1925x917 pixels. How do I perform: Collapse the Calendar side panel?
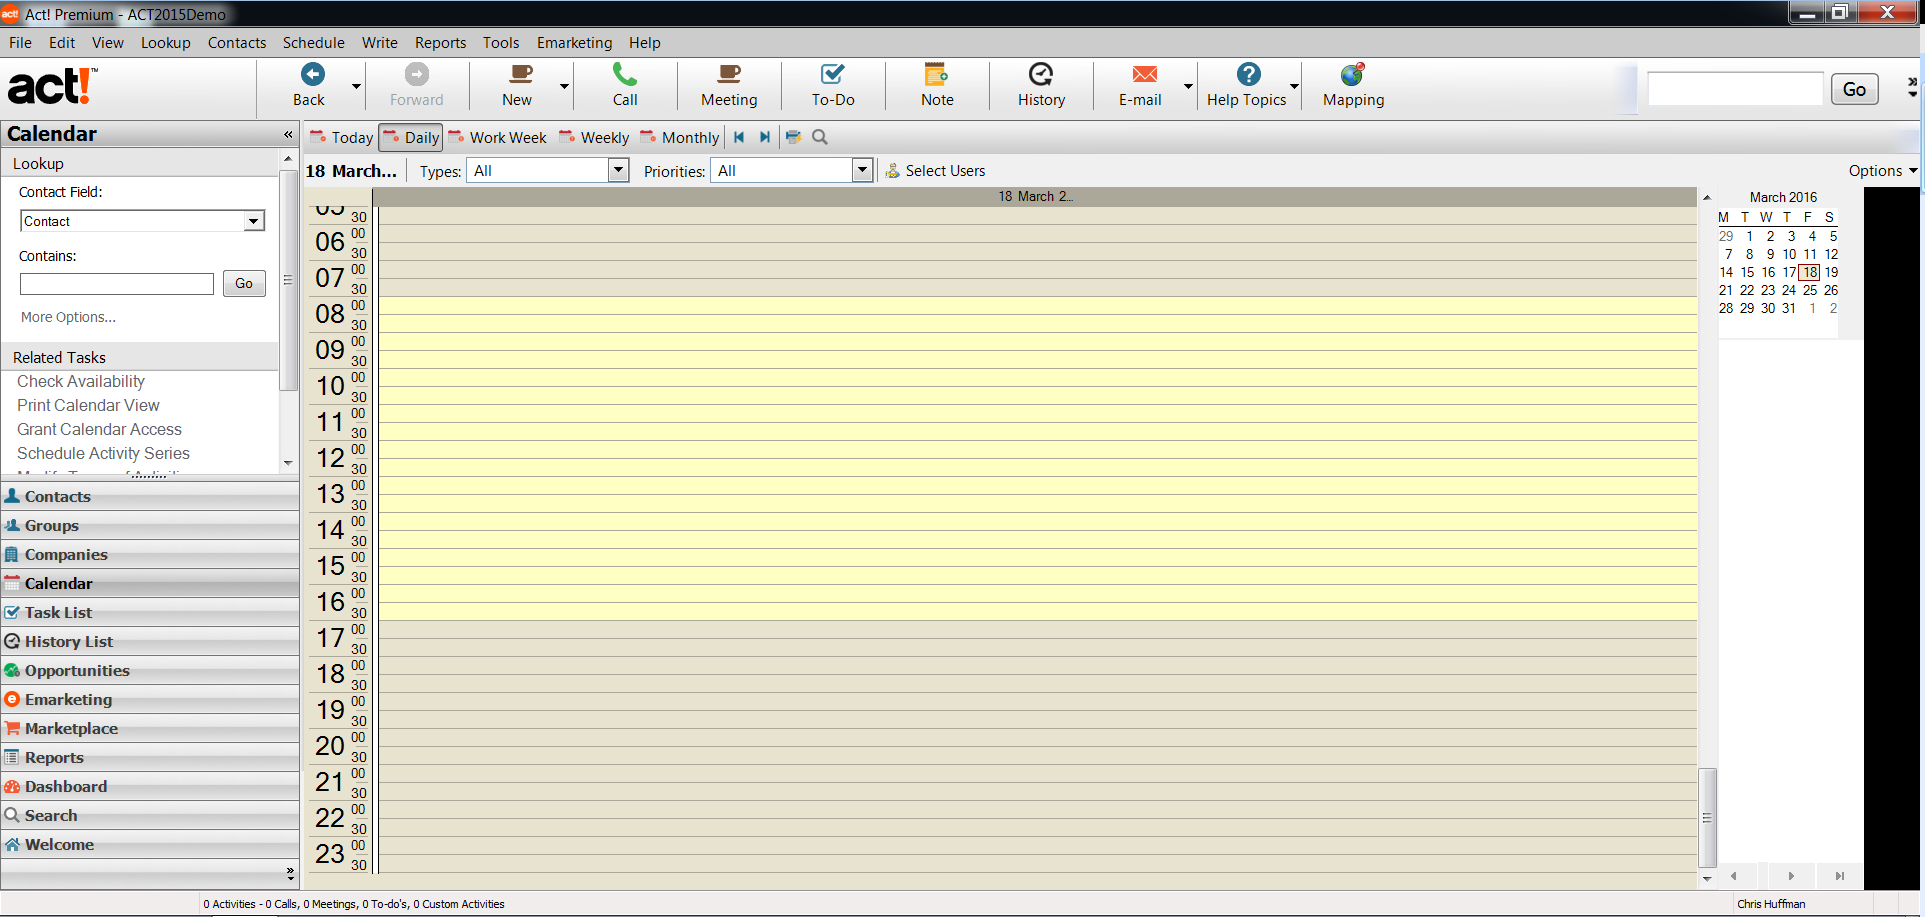point(288,134)
